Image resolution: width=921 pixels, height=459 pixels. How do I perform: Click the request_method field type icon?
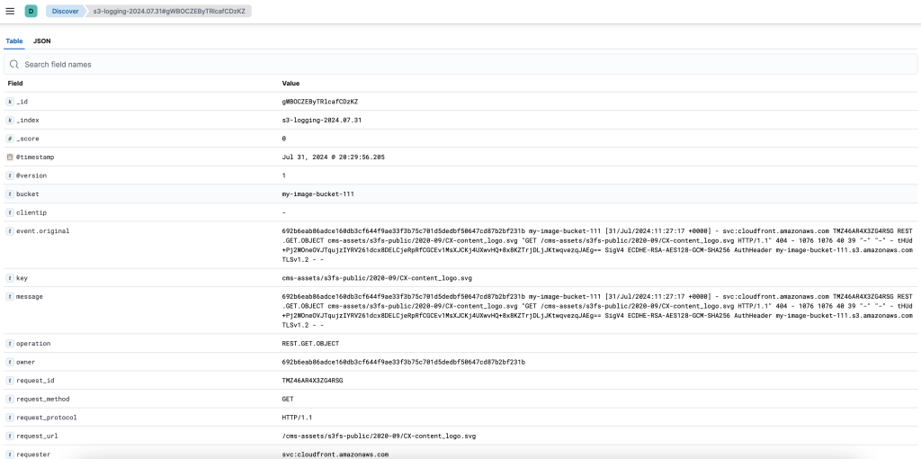click(x=9, y=399)
